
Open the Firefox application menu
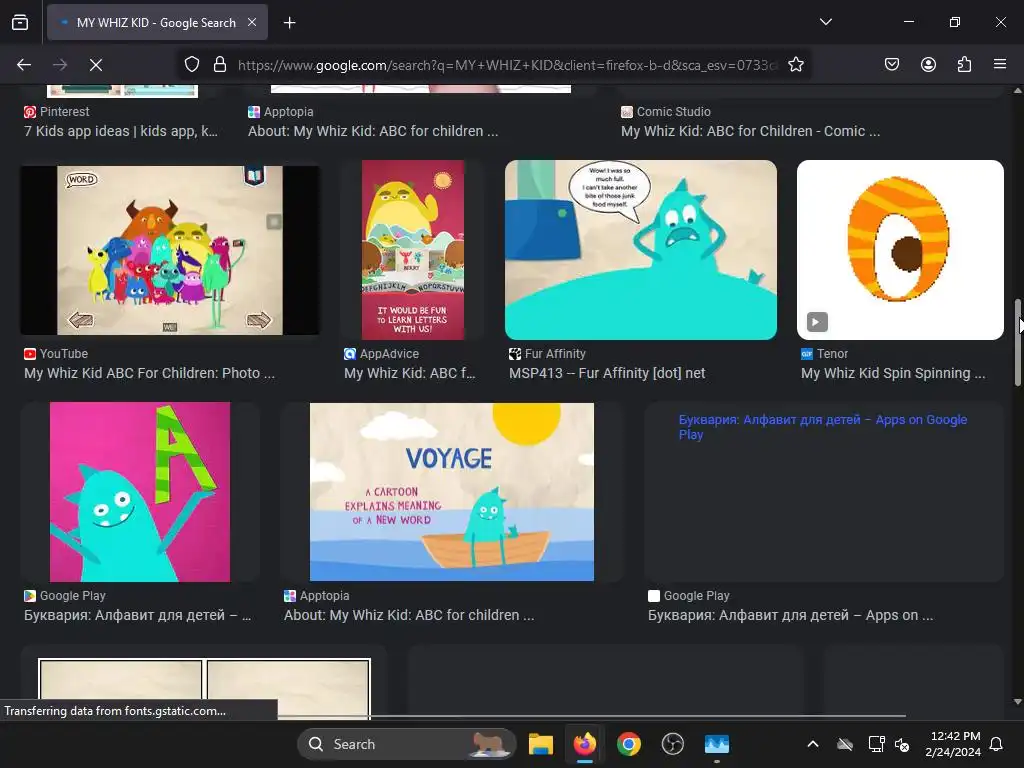[x=1000, y=65]
